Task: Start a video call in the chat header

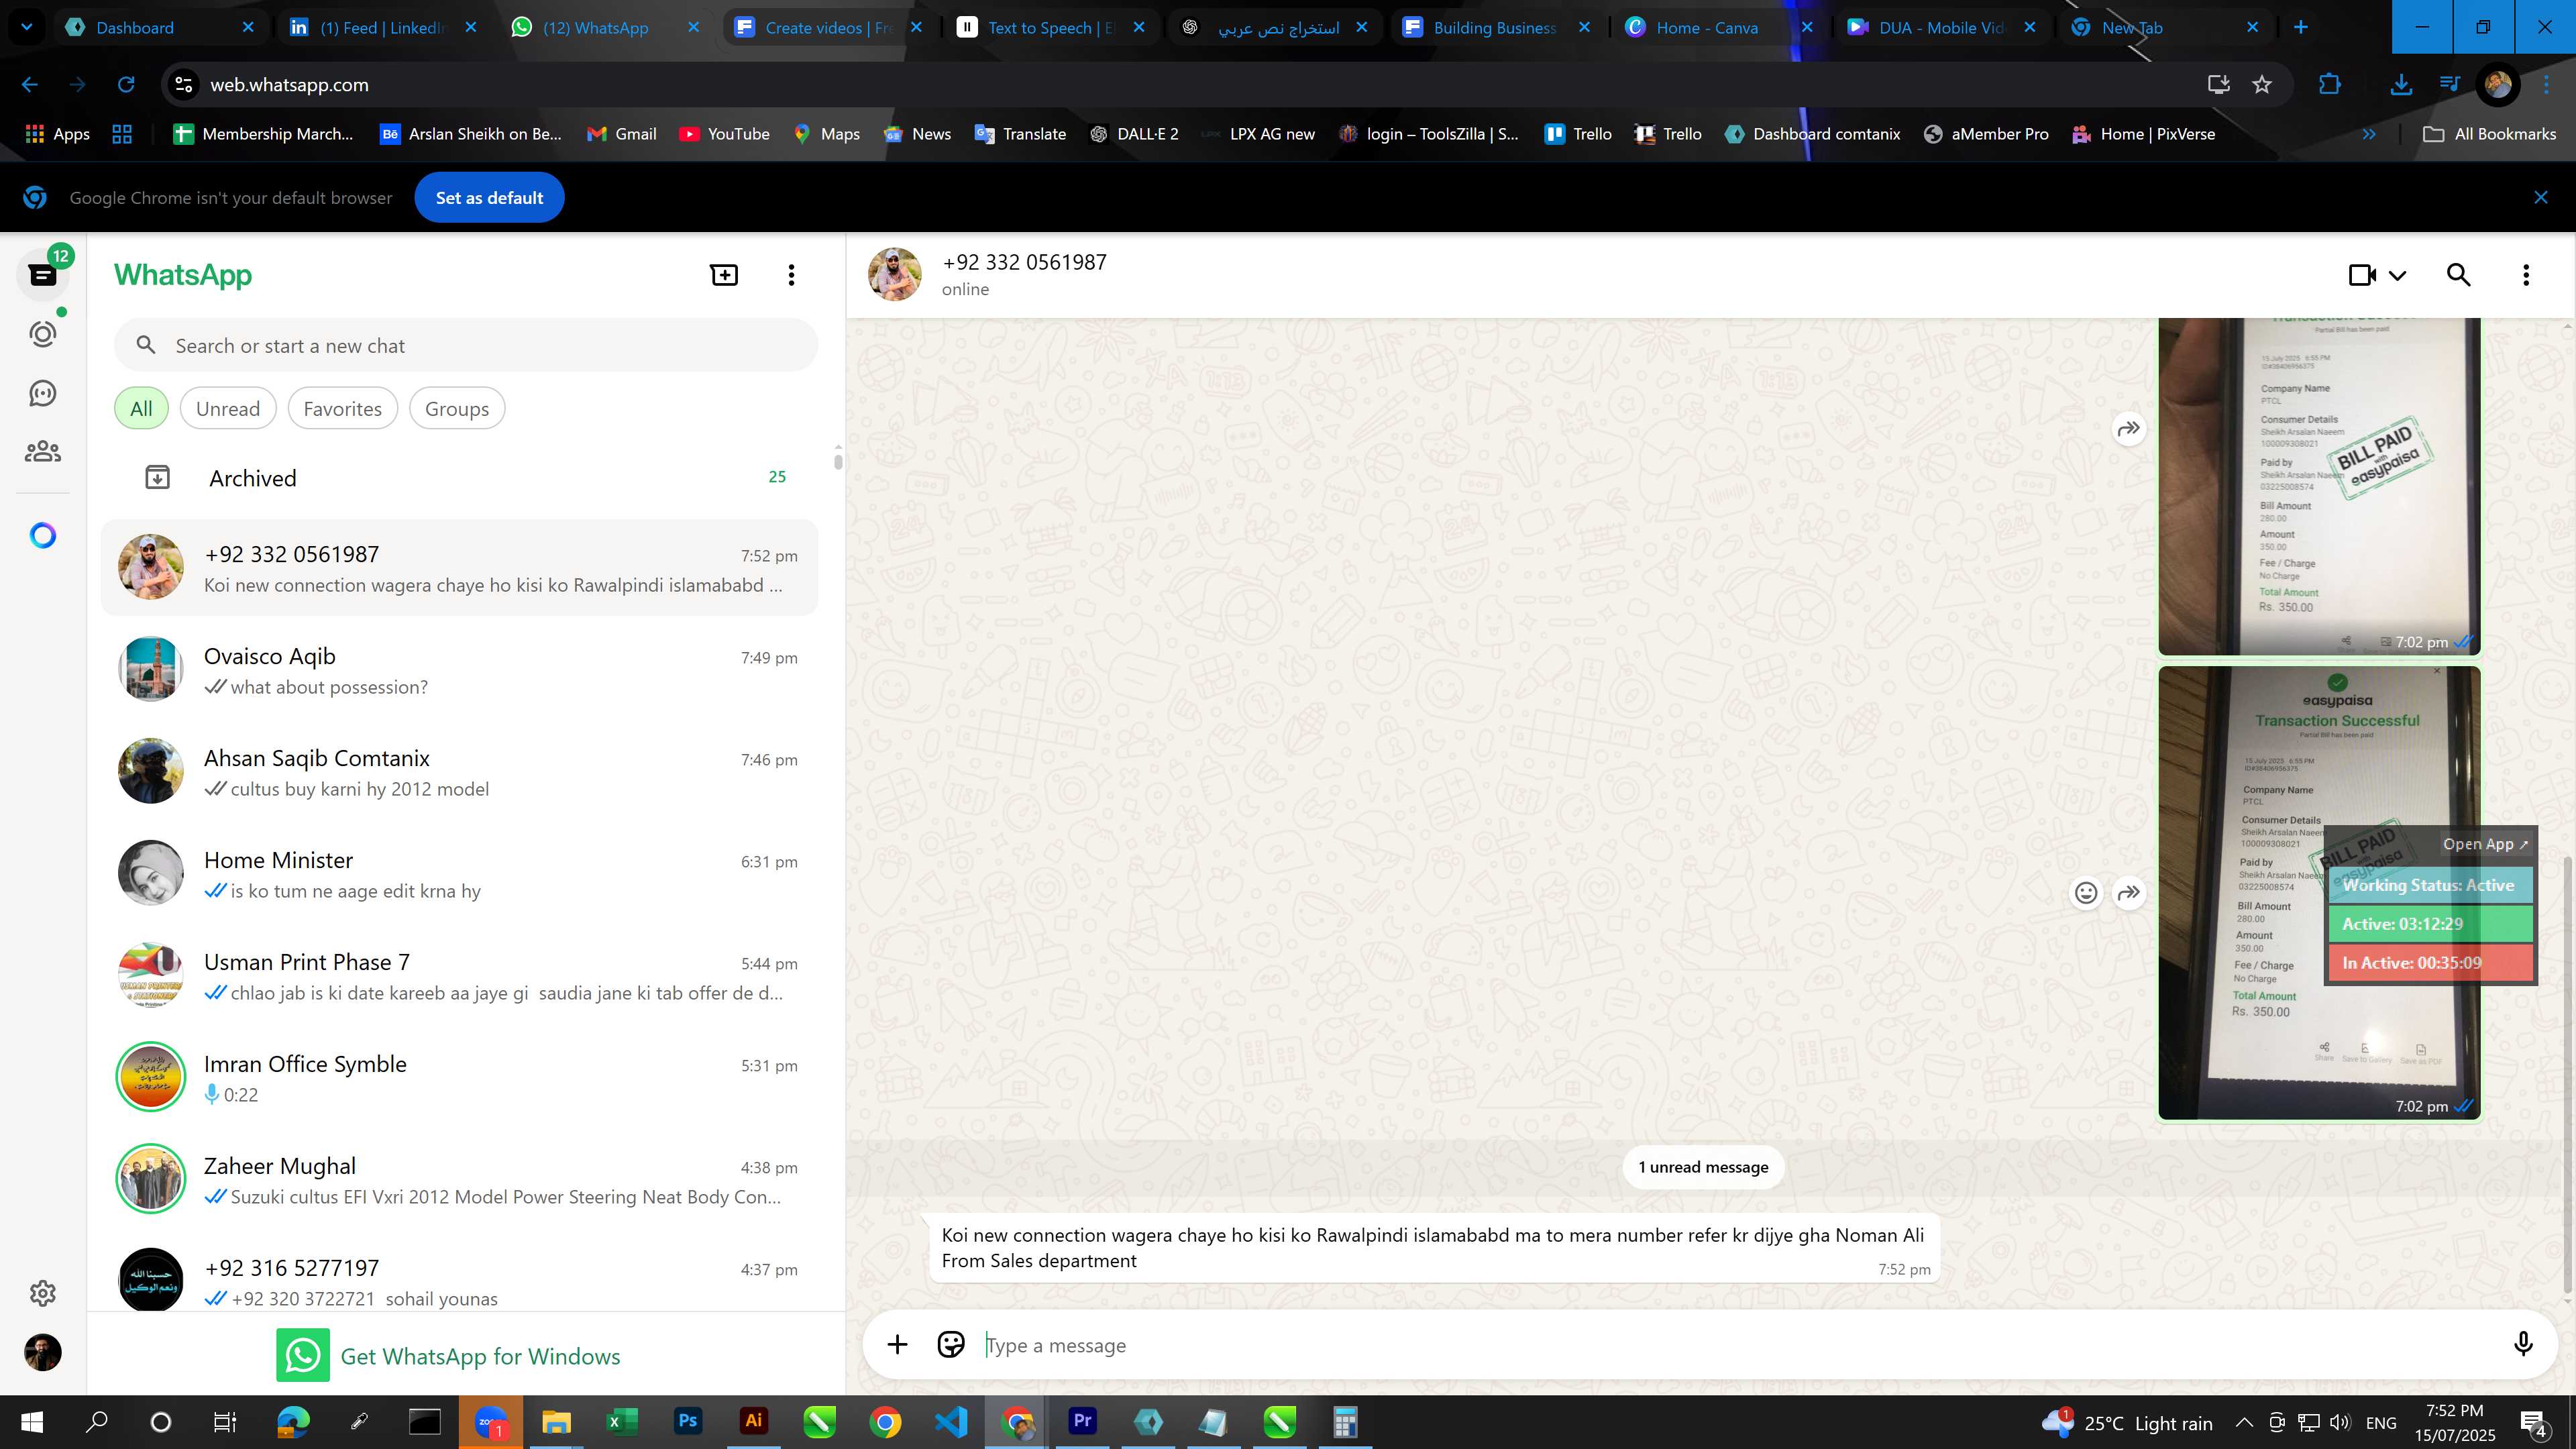Action: [2362, 275]
